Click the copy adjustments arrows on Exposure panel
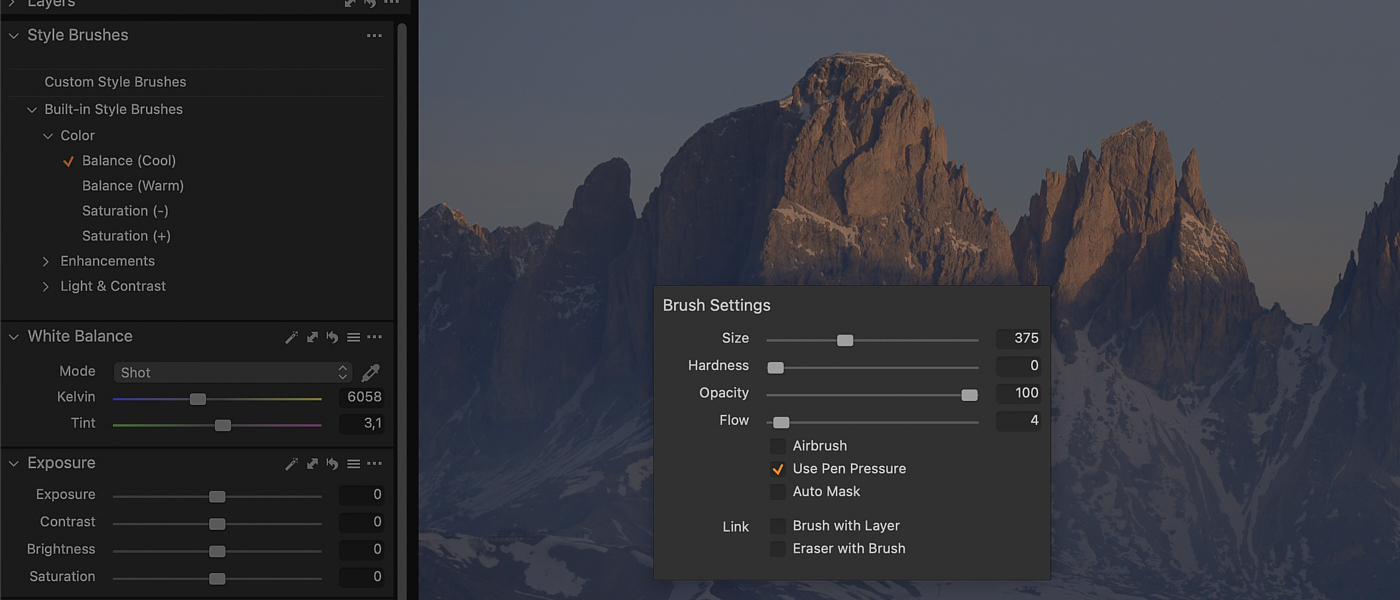The width and height of the screenshot is (1400, 600). (312, 463)
